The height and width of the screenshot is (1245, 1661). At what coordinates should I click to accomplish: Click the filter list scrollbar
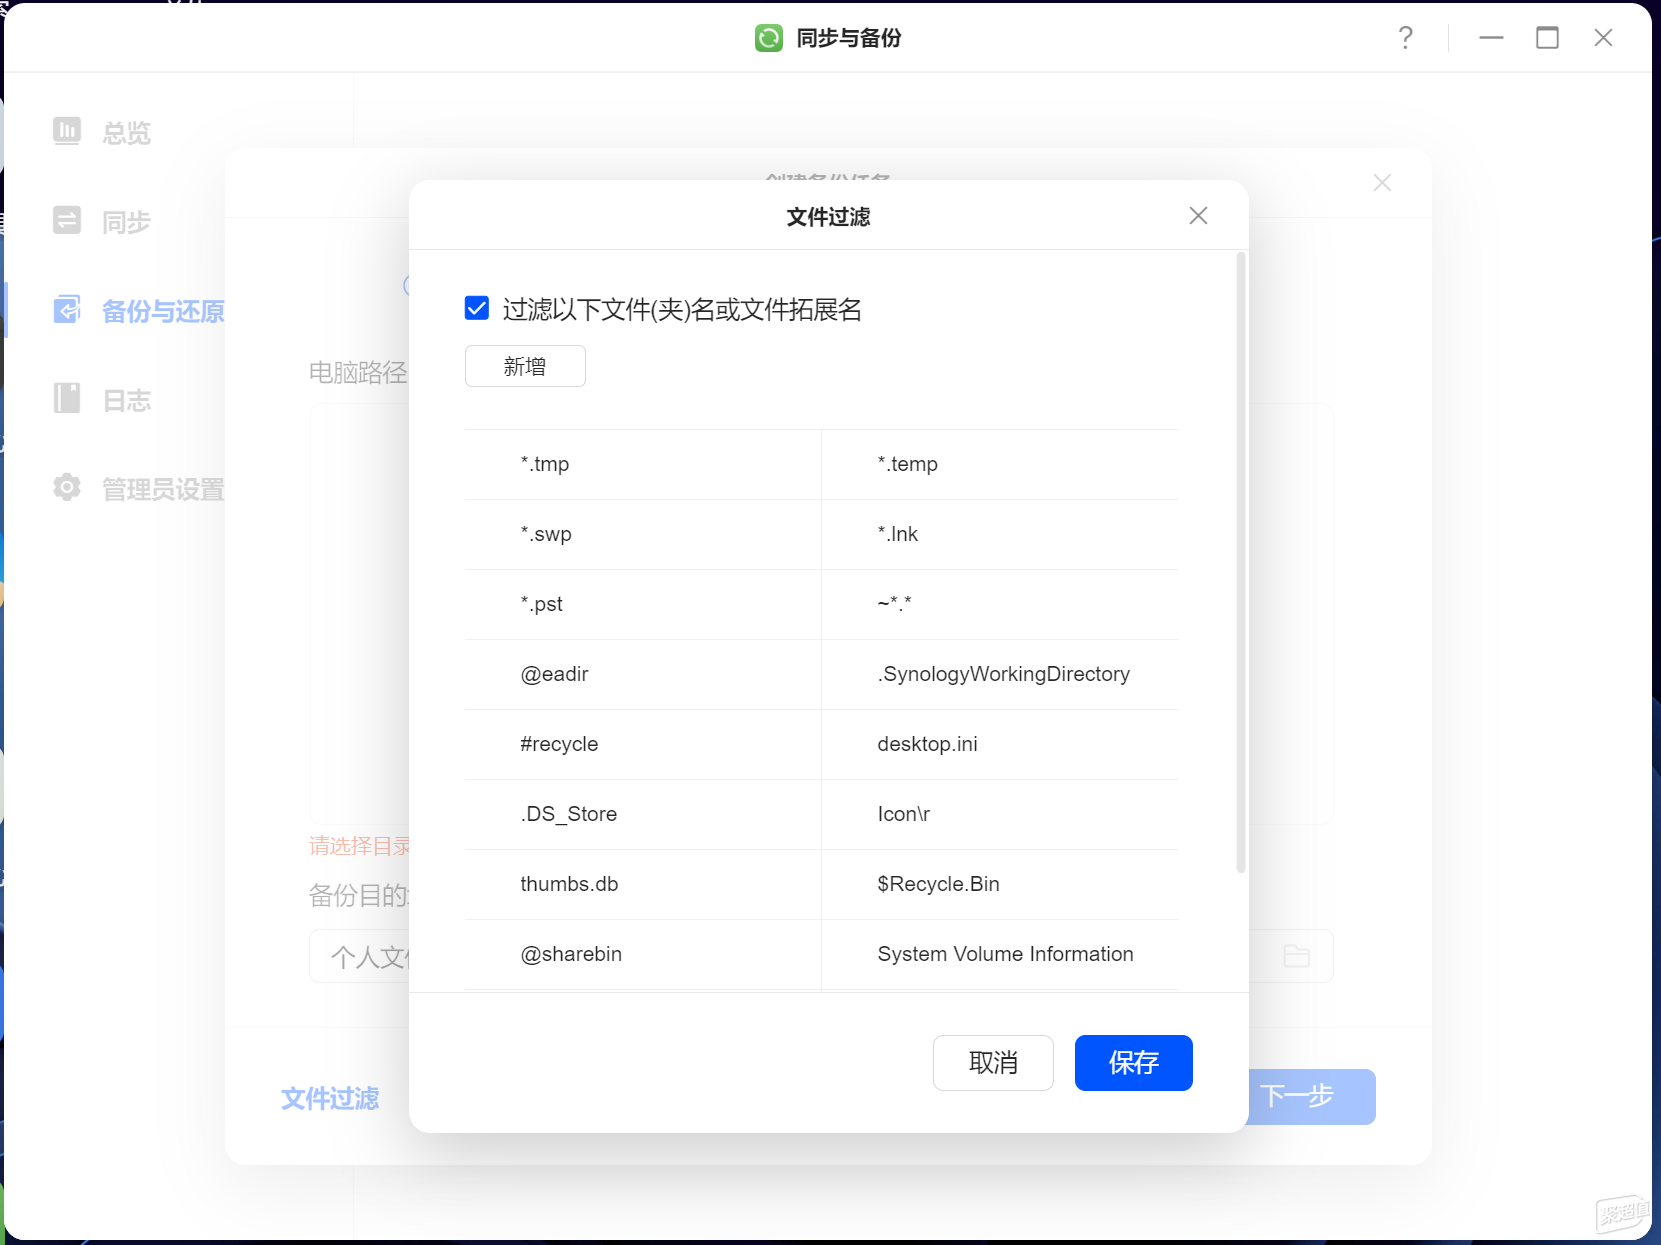pos(1241,563)
